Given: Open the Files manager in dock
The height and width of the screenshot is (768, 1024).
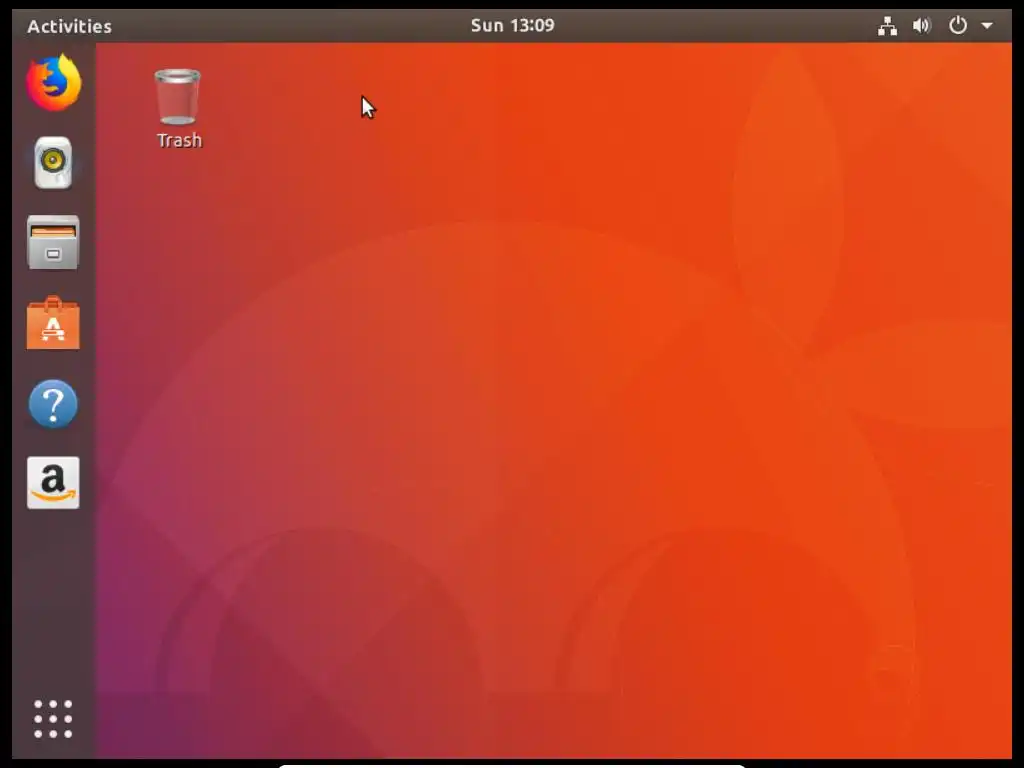Looking at the screenshot, I should tap(53, 242).
